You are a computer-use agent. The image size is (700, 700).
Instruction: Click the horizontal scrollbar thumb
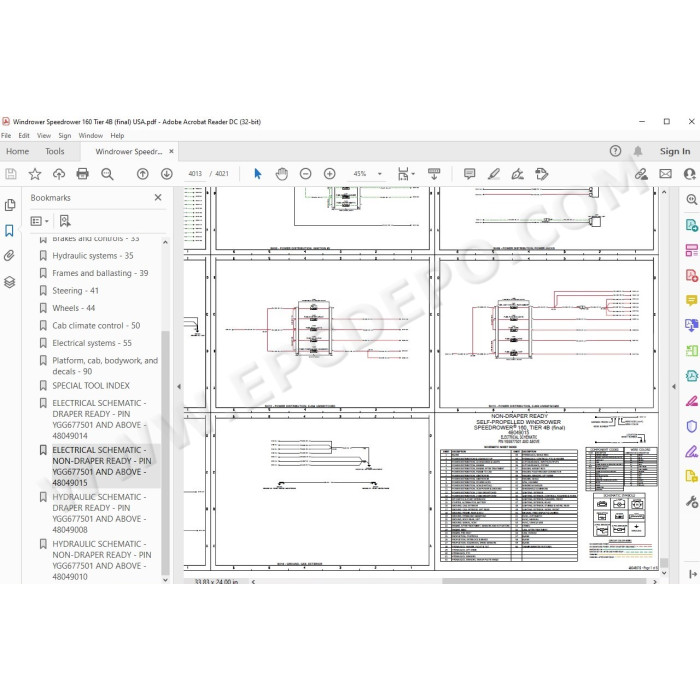pos(544,582)
